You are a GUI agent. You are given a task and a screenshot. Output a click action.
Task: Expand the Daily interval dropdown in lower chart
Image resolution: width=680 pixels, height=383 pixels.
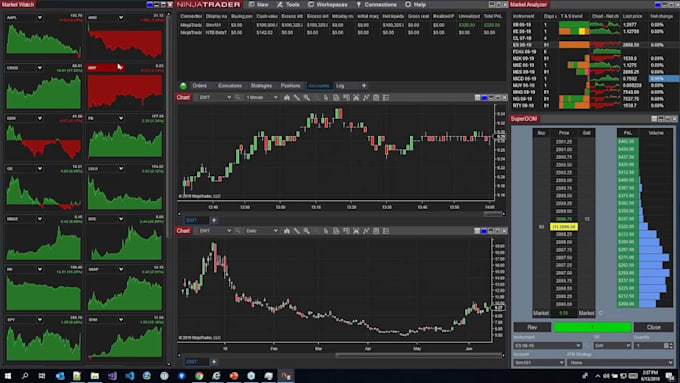click(x=276, y=231)
